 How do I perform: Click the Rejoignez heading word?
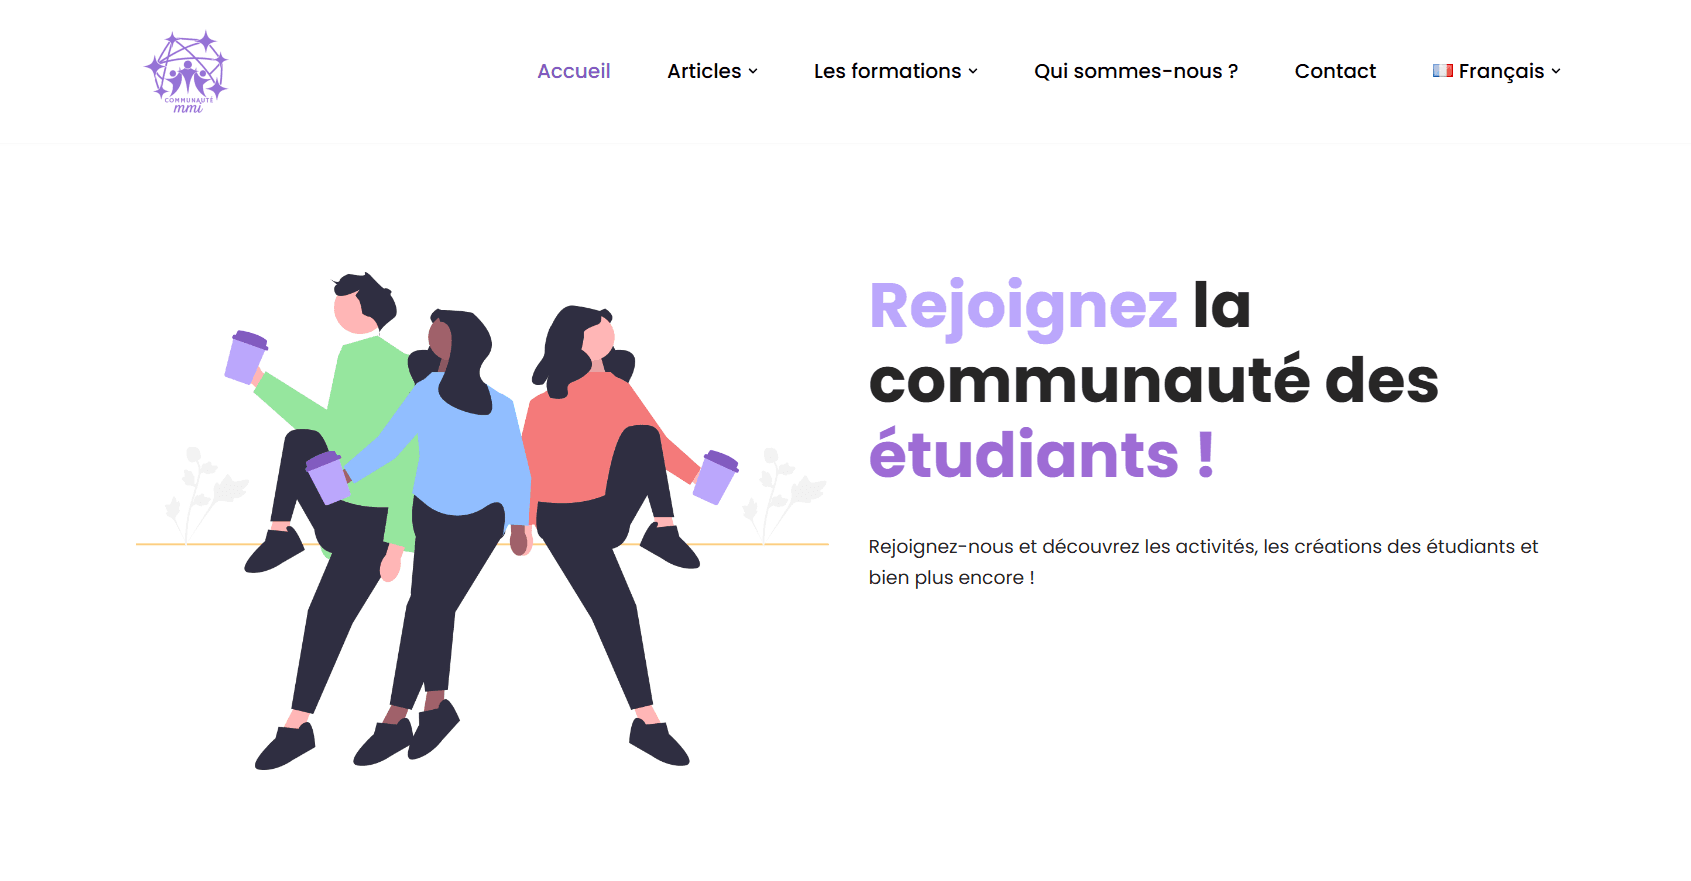[1024, 305]
